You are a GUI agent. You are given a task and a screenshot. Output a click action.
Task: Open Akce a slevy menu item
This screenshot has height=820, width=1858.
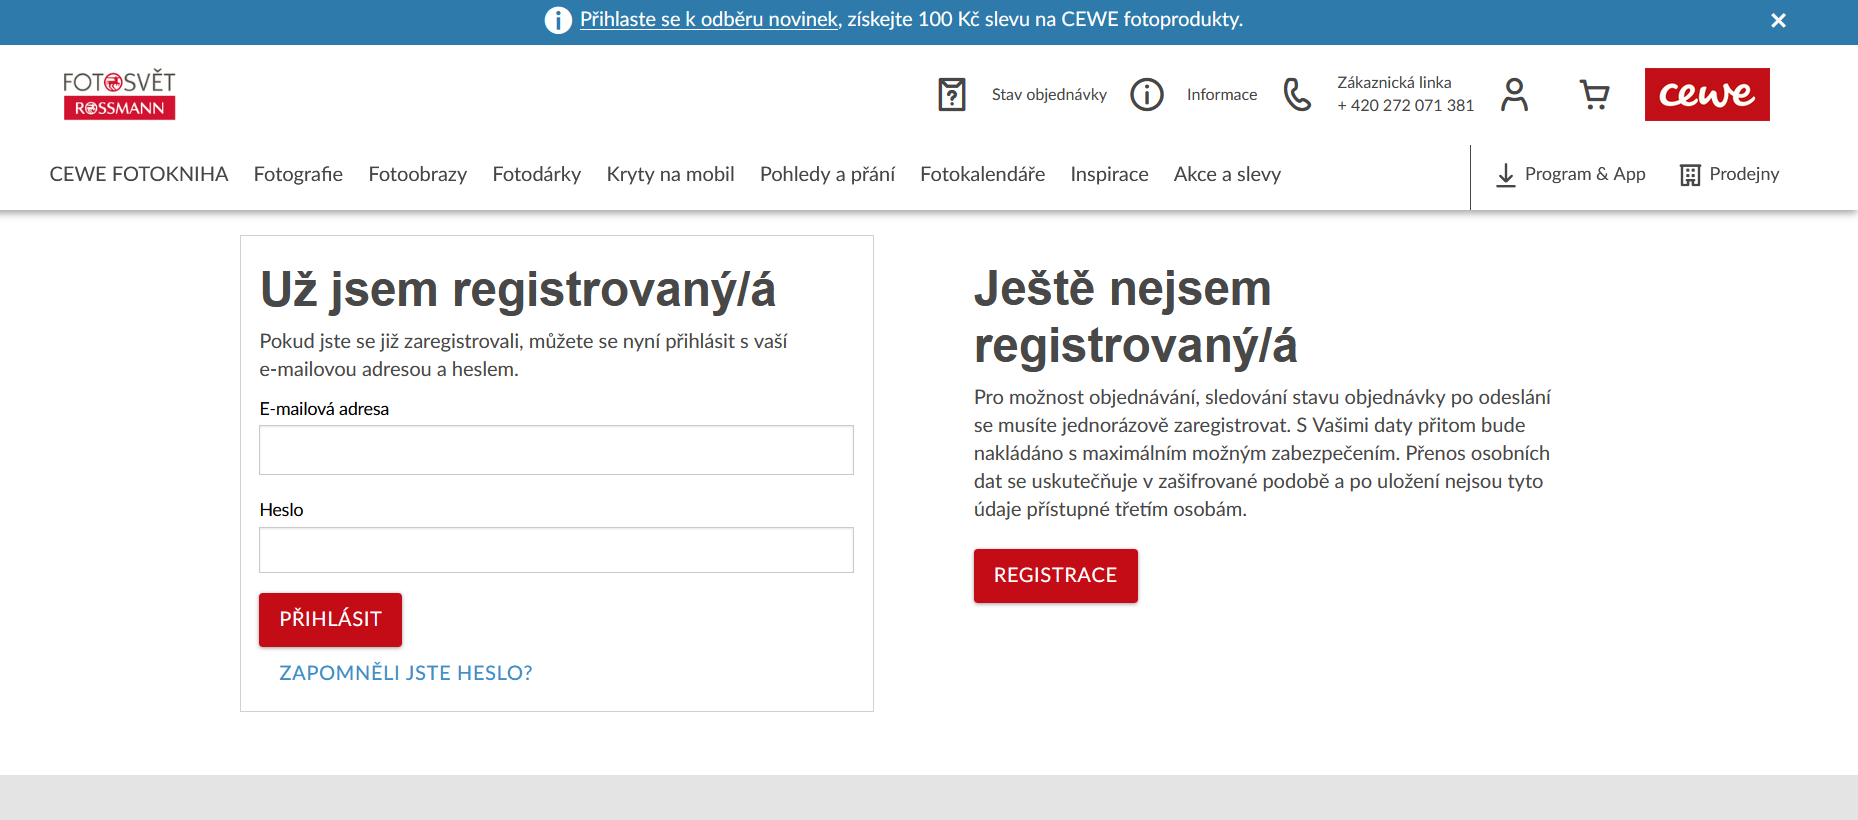click(1227, 174)
